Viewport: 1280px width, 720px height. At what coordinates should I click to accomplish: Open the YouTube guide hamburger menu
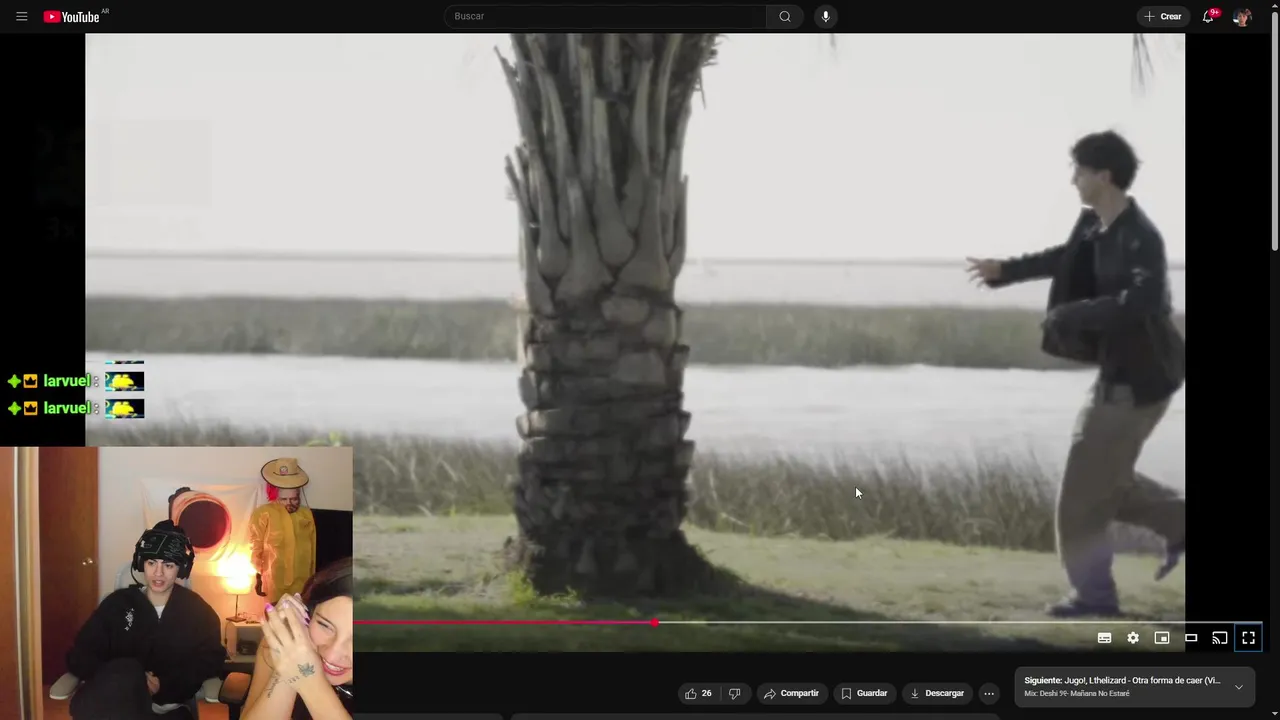(21, 16)
